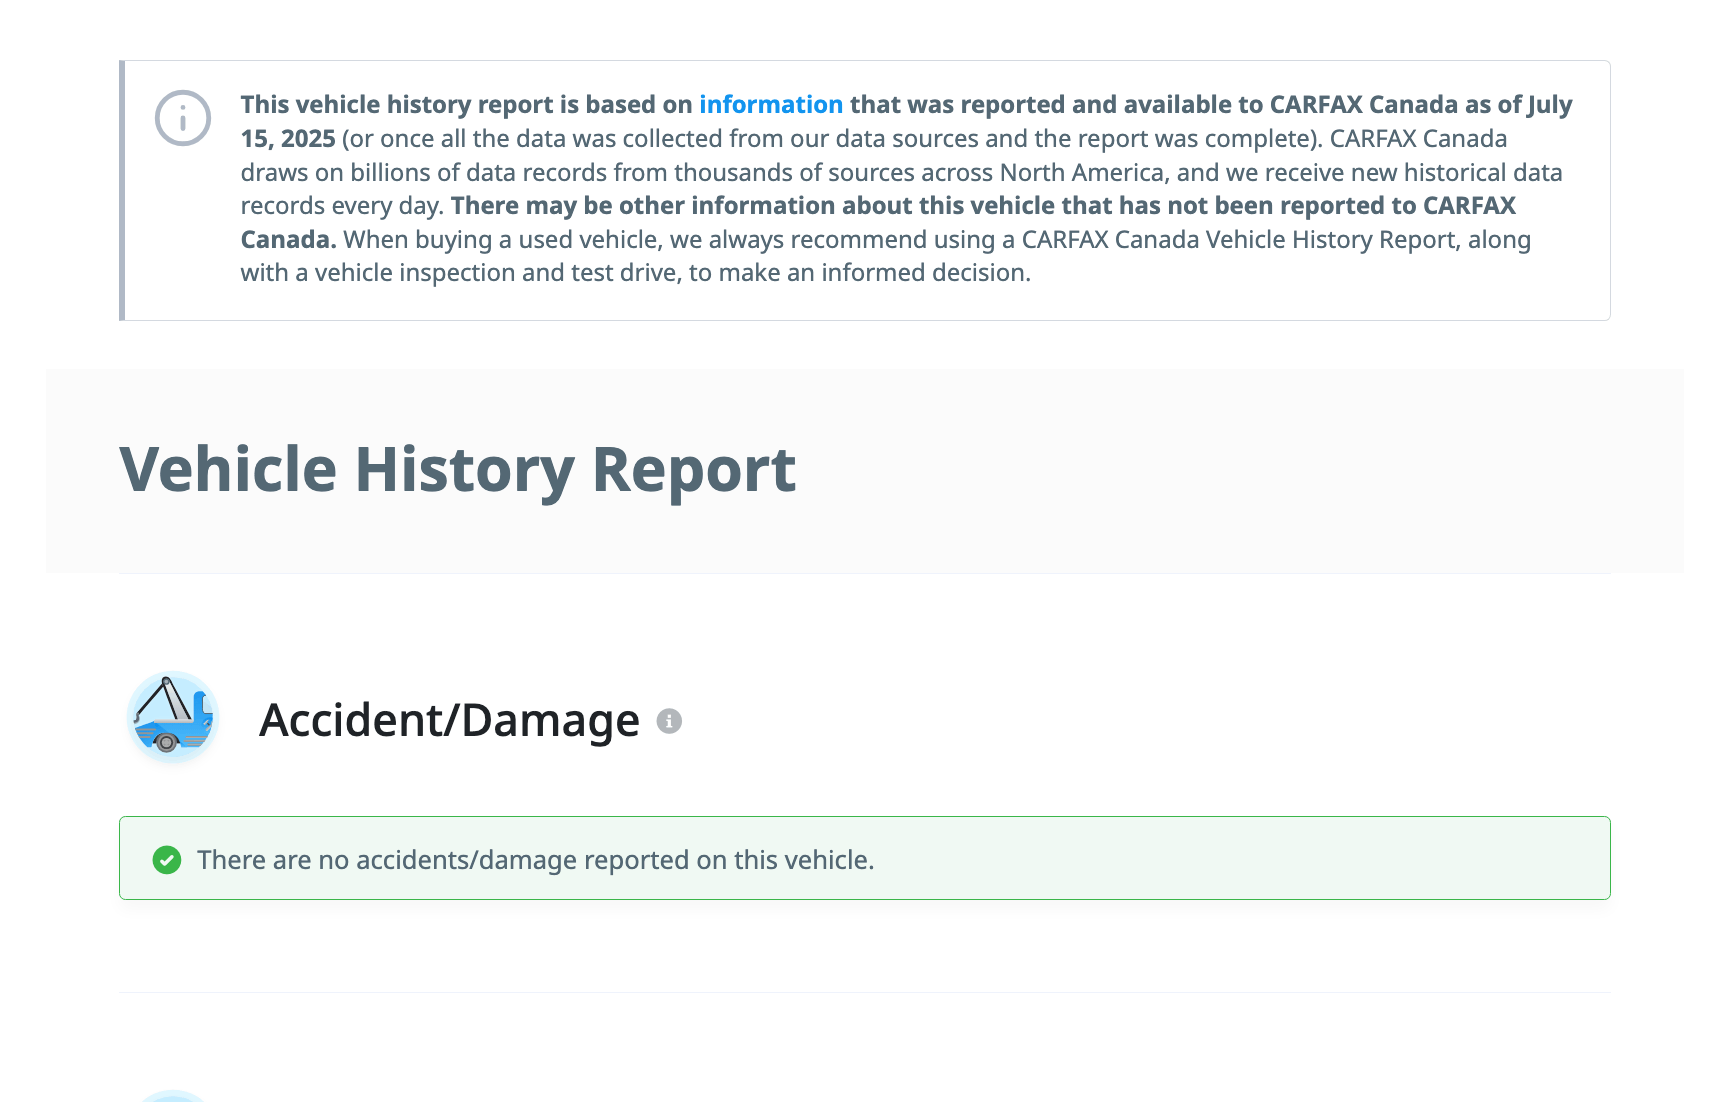Click the green checkmark icon in banner
The width and height of the screenshot is (1726, 1102).
(x=167, y=860)
